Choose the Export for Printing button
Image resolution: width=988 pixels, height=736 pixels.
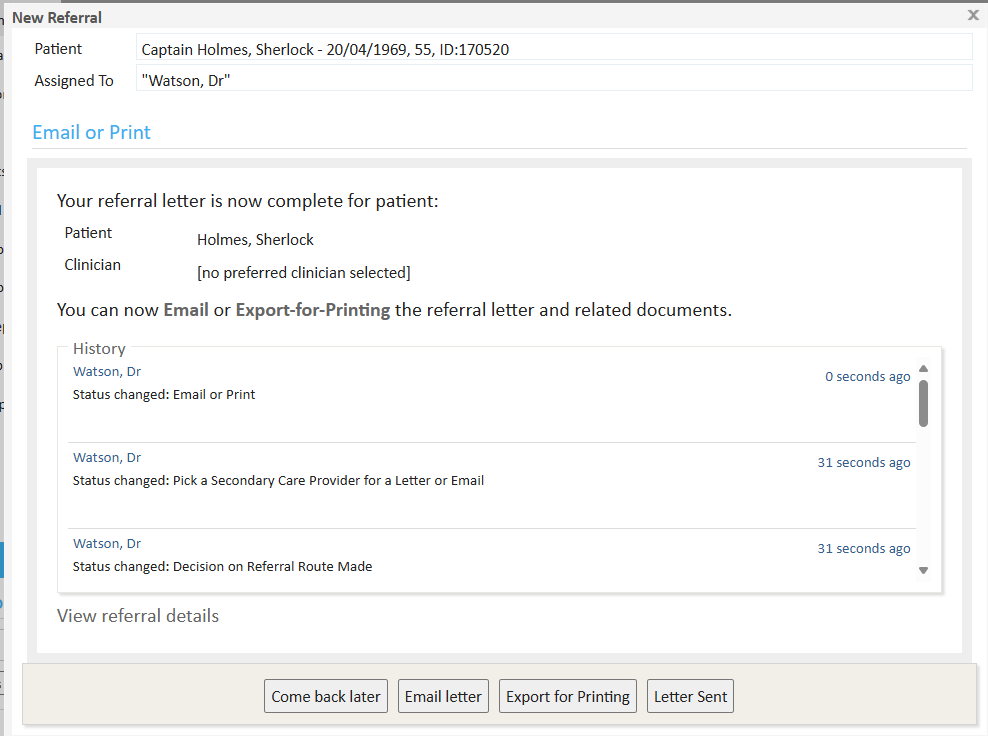point(568,696)
